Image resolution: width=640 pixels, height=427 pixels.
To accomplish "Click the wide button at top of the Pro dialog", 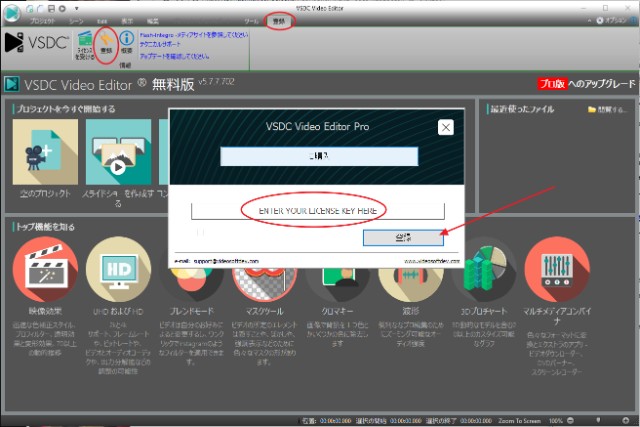I will pos(318,156).
